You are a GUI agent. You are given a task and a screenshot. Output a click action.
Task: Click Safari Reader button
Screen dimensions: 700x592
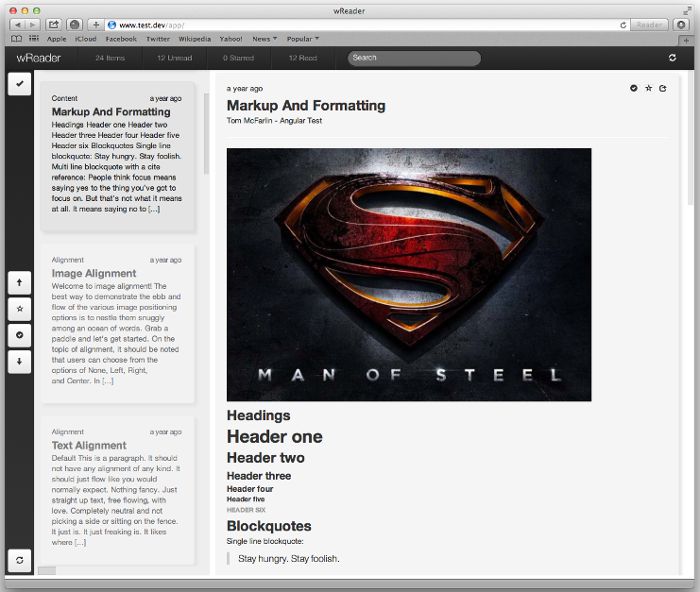click(649, 25)
